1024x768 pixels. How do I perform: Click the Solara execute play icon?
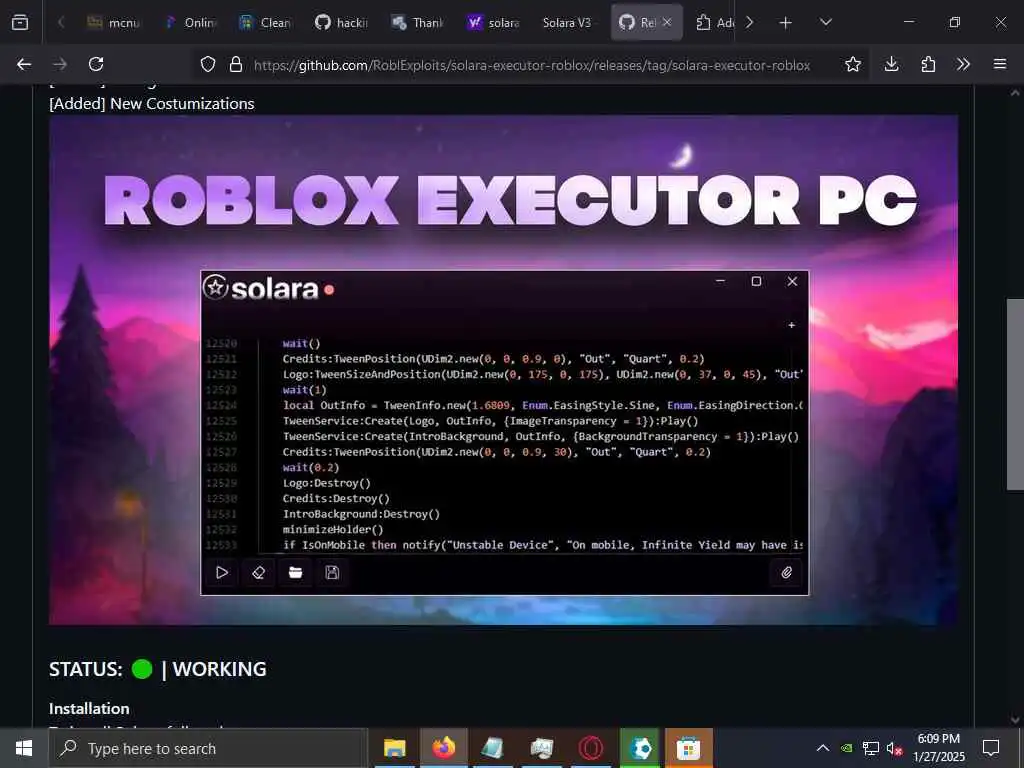[x=222, y=573]
